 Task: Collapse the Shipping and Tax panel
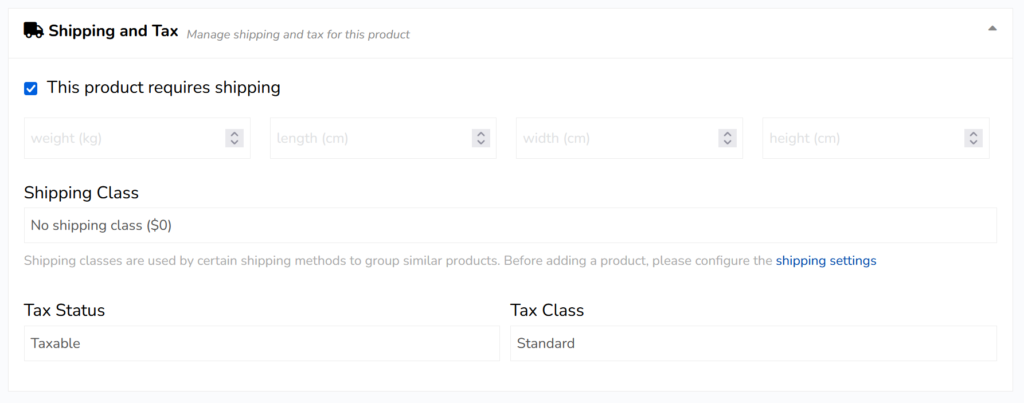[992, 29]
